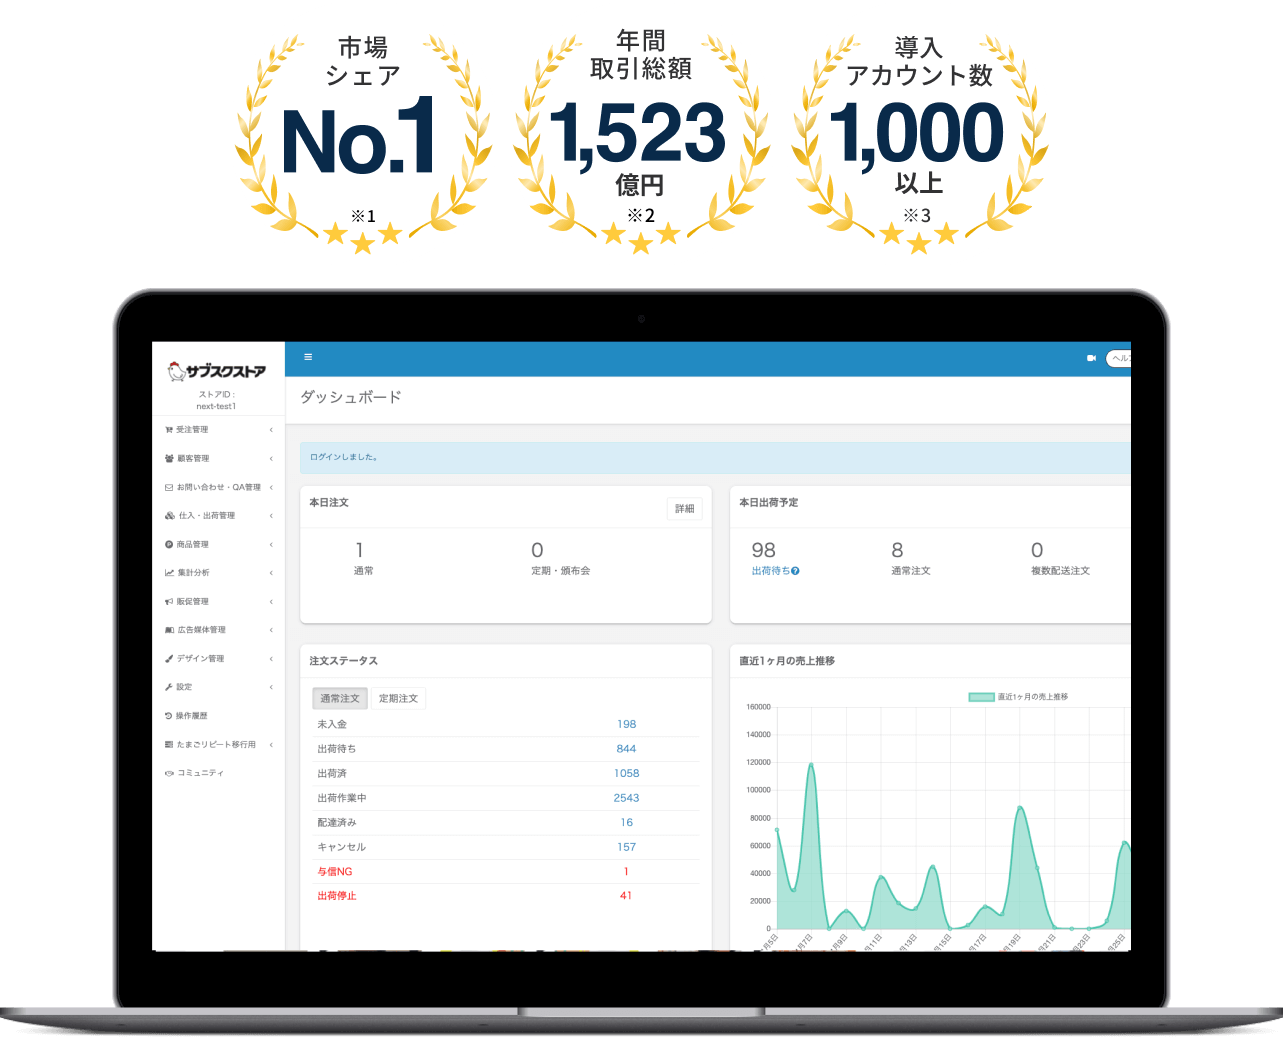This screenshot has width=1283, height=1038.
Task: Open the ヘルプ button in the top bar
Action: pyautogui.click(x=1119, y=358)
